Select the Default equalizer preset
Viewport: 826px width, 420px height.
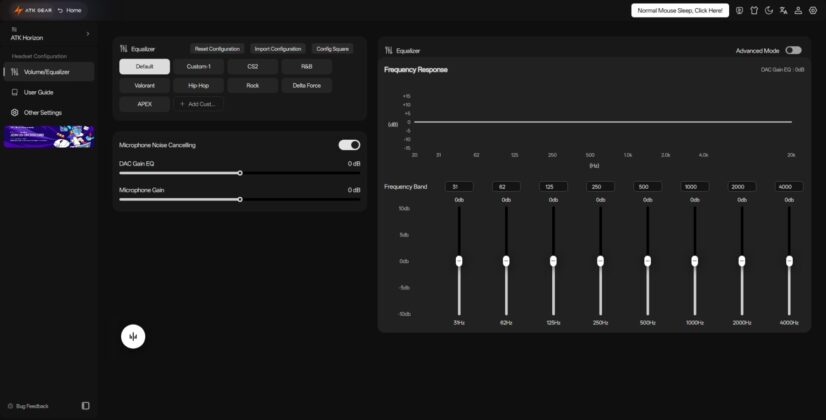coord(144,66)
